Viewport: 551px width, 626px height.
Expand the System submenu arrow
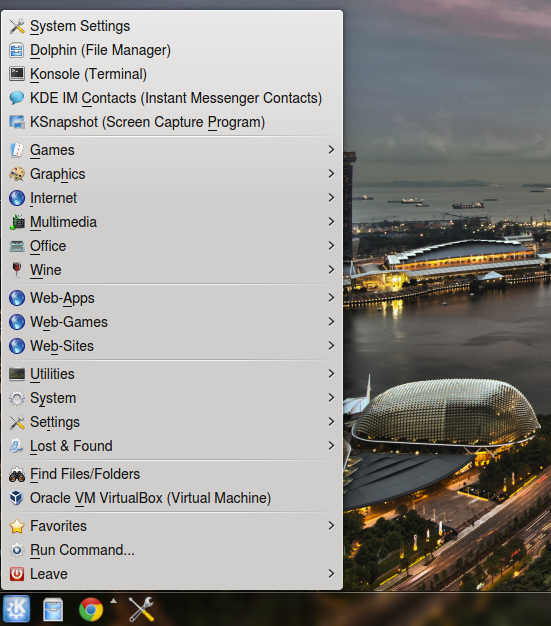pyautogui.click(x=331, y=398)
